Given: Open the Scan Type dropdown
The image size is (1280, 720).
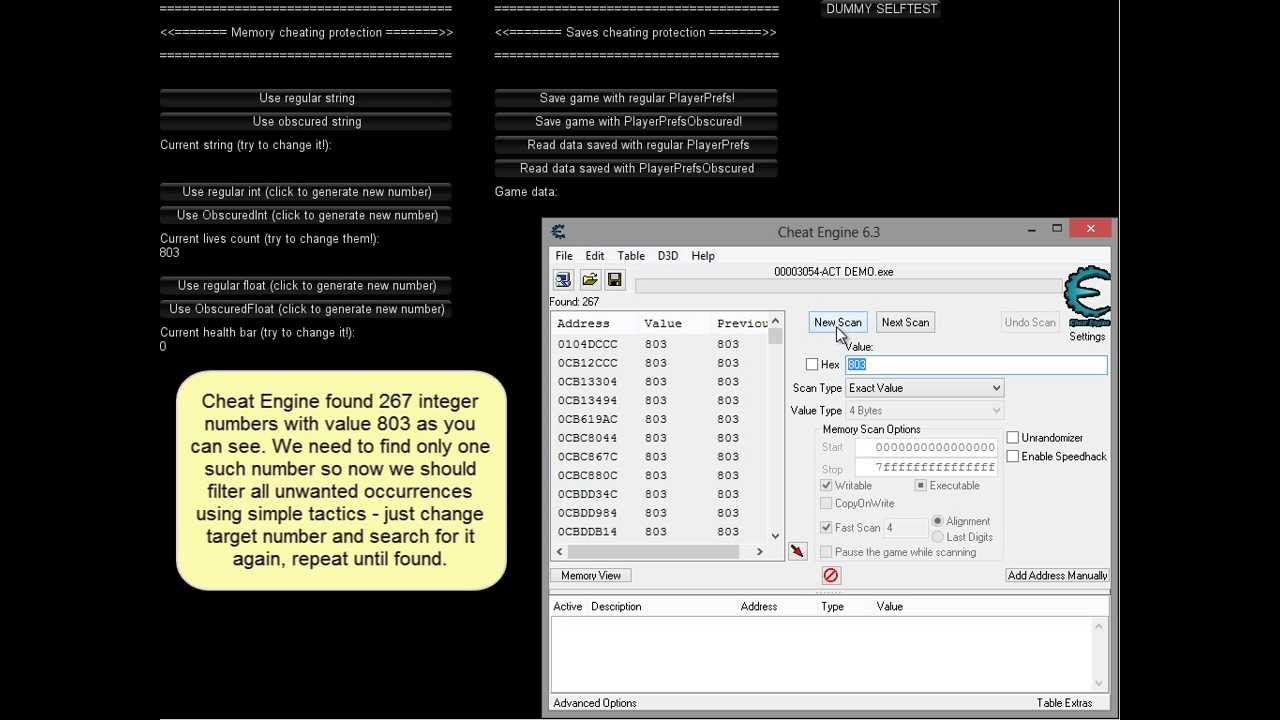Looking at the screenshot, I should point(925,388).
